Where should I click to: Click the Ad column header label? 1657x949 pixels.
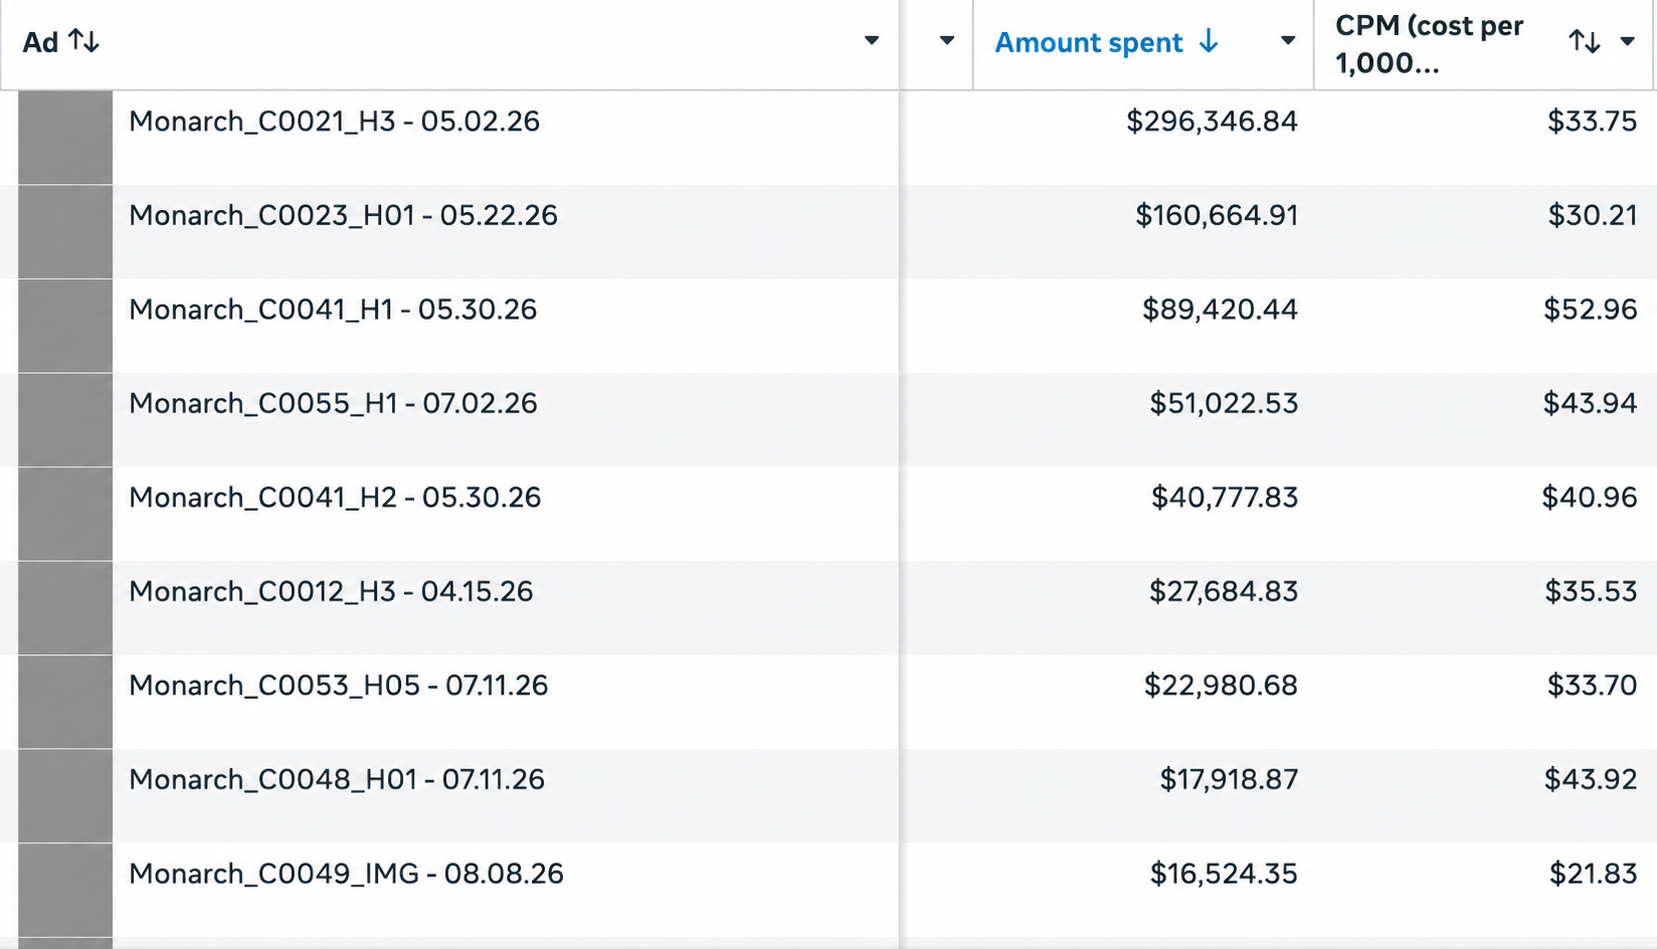pyautogui.click(x=40, y=42)
